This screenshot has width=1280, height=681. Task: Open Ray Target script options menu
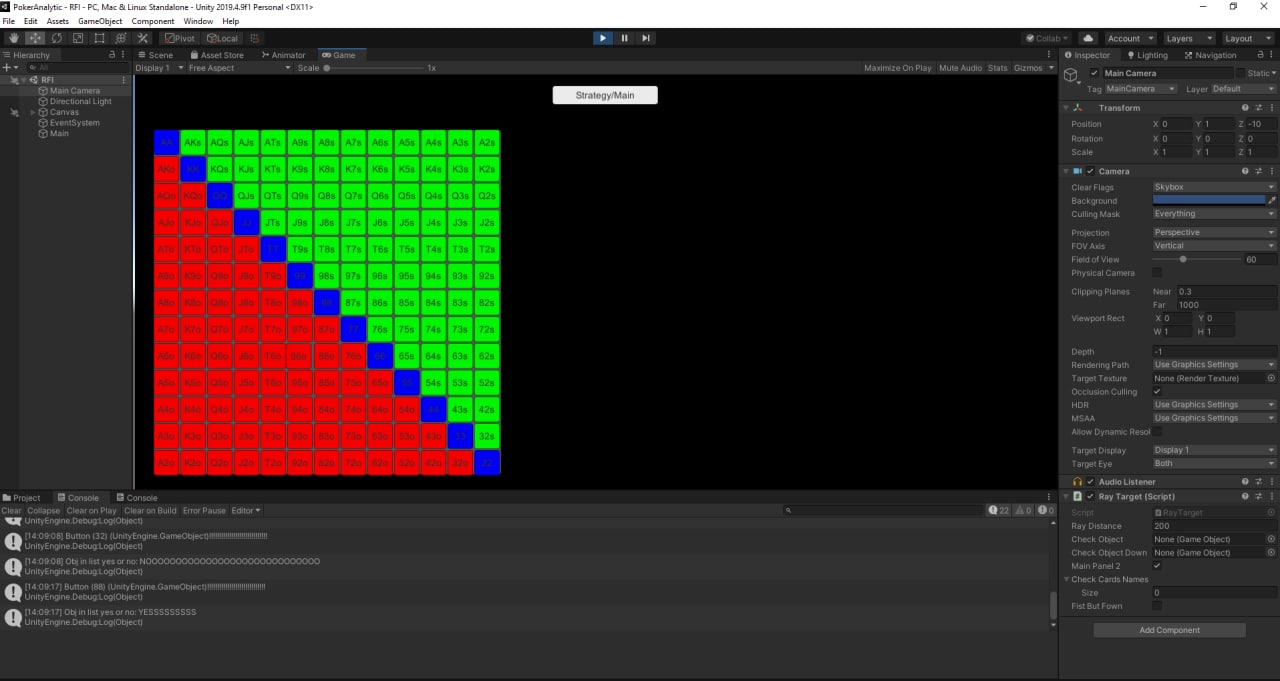tap(1271, 496)
